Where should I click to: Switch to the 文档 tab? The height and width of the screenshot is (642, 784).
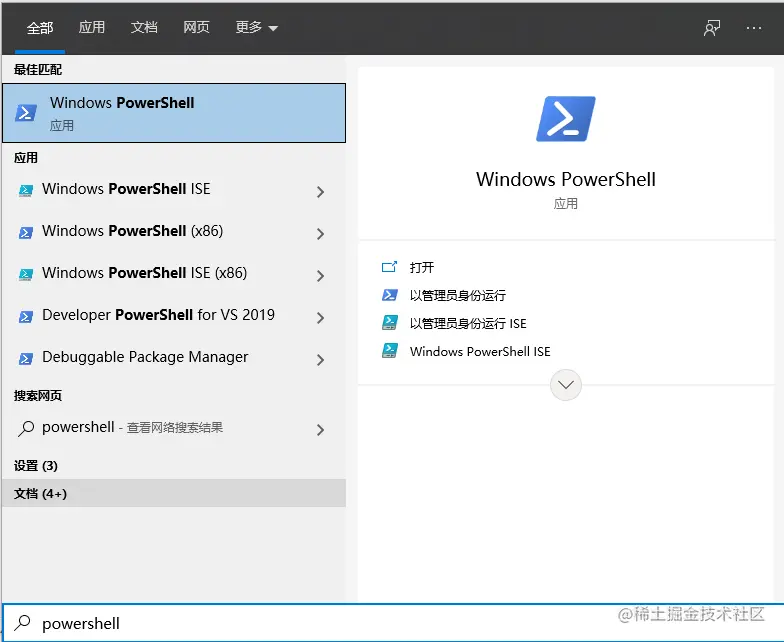tap(144, 28)
